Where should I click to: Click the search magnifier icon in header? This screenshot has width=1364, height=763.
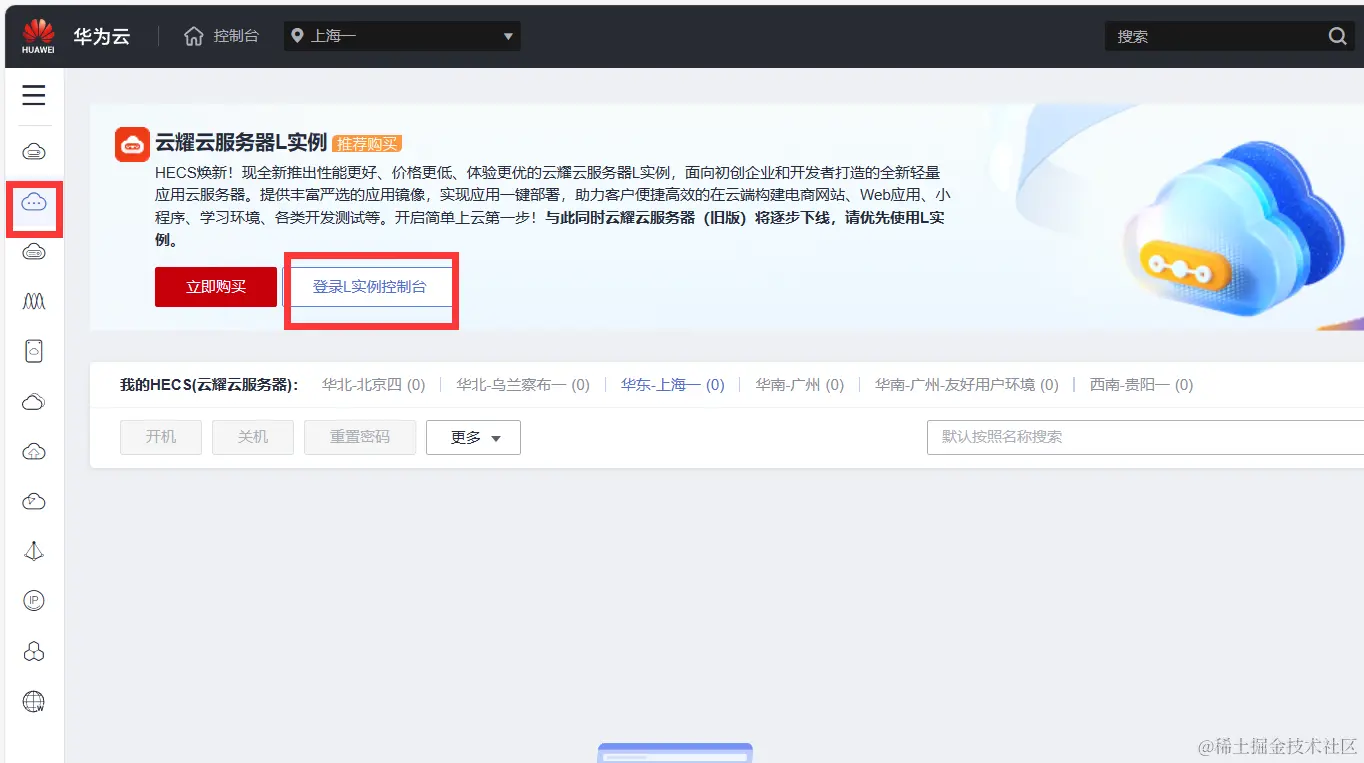tap(1338, 36)
